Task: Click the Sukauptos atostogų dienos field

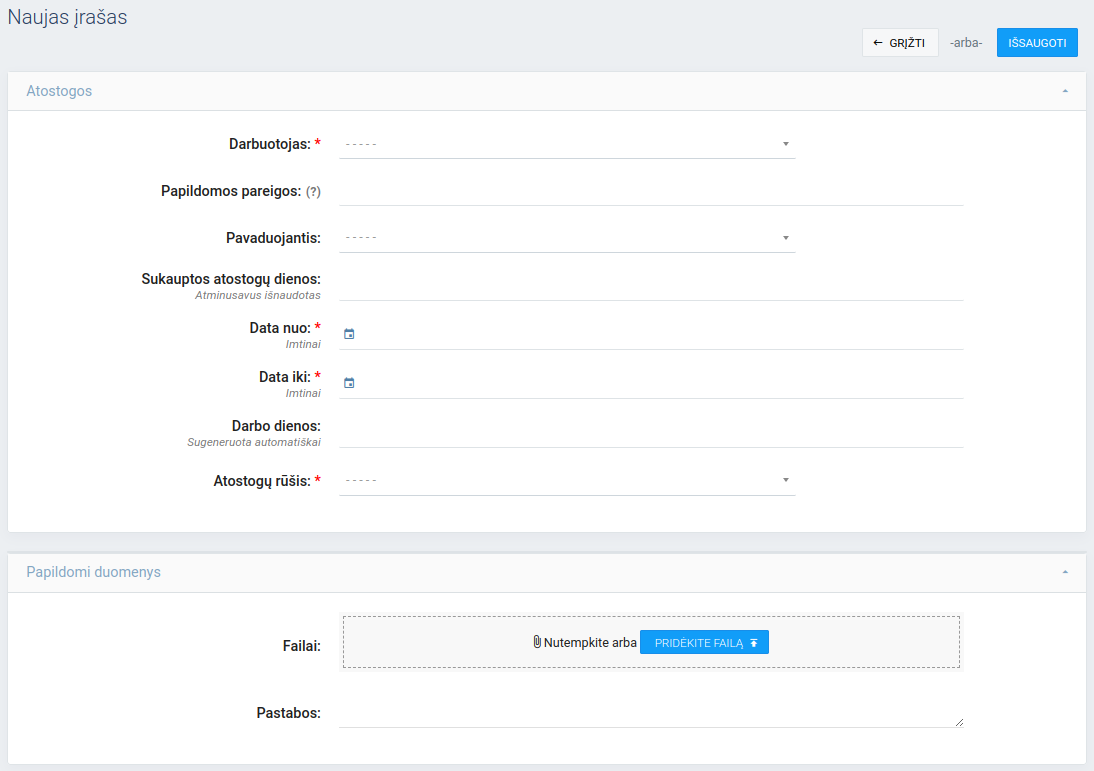Action: (x=650, y=286)
